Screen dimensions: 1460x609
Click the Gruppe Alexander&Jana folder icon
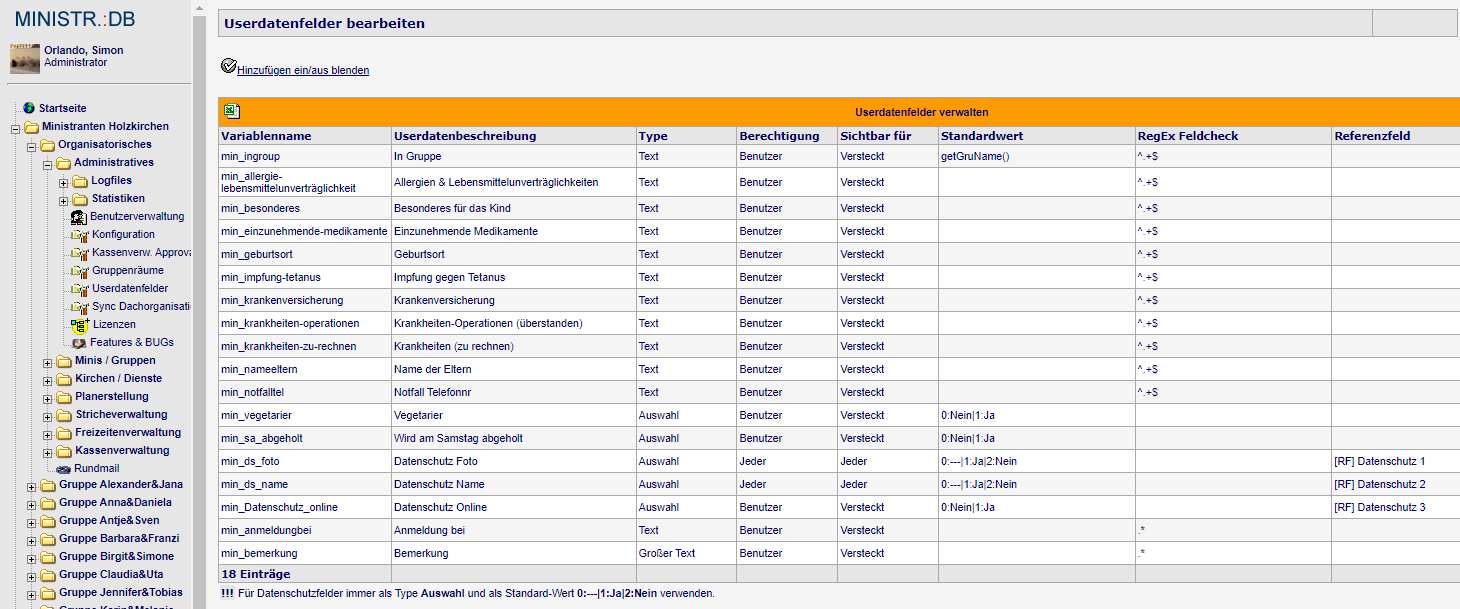[47, 485]
